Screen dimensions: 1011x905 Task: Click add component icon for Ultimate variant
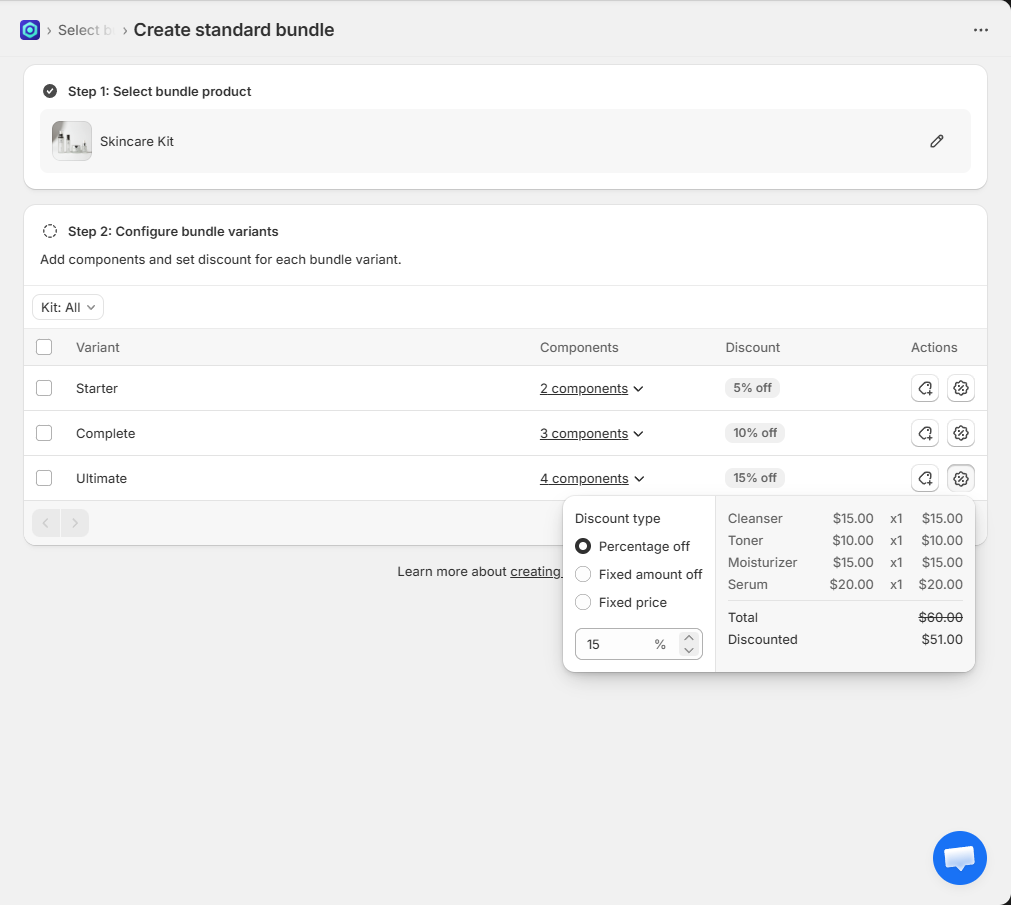925,478
